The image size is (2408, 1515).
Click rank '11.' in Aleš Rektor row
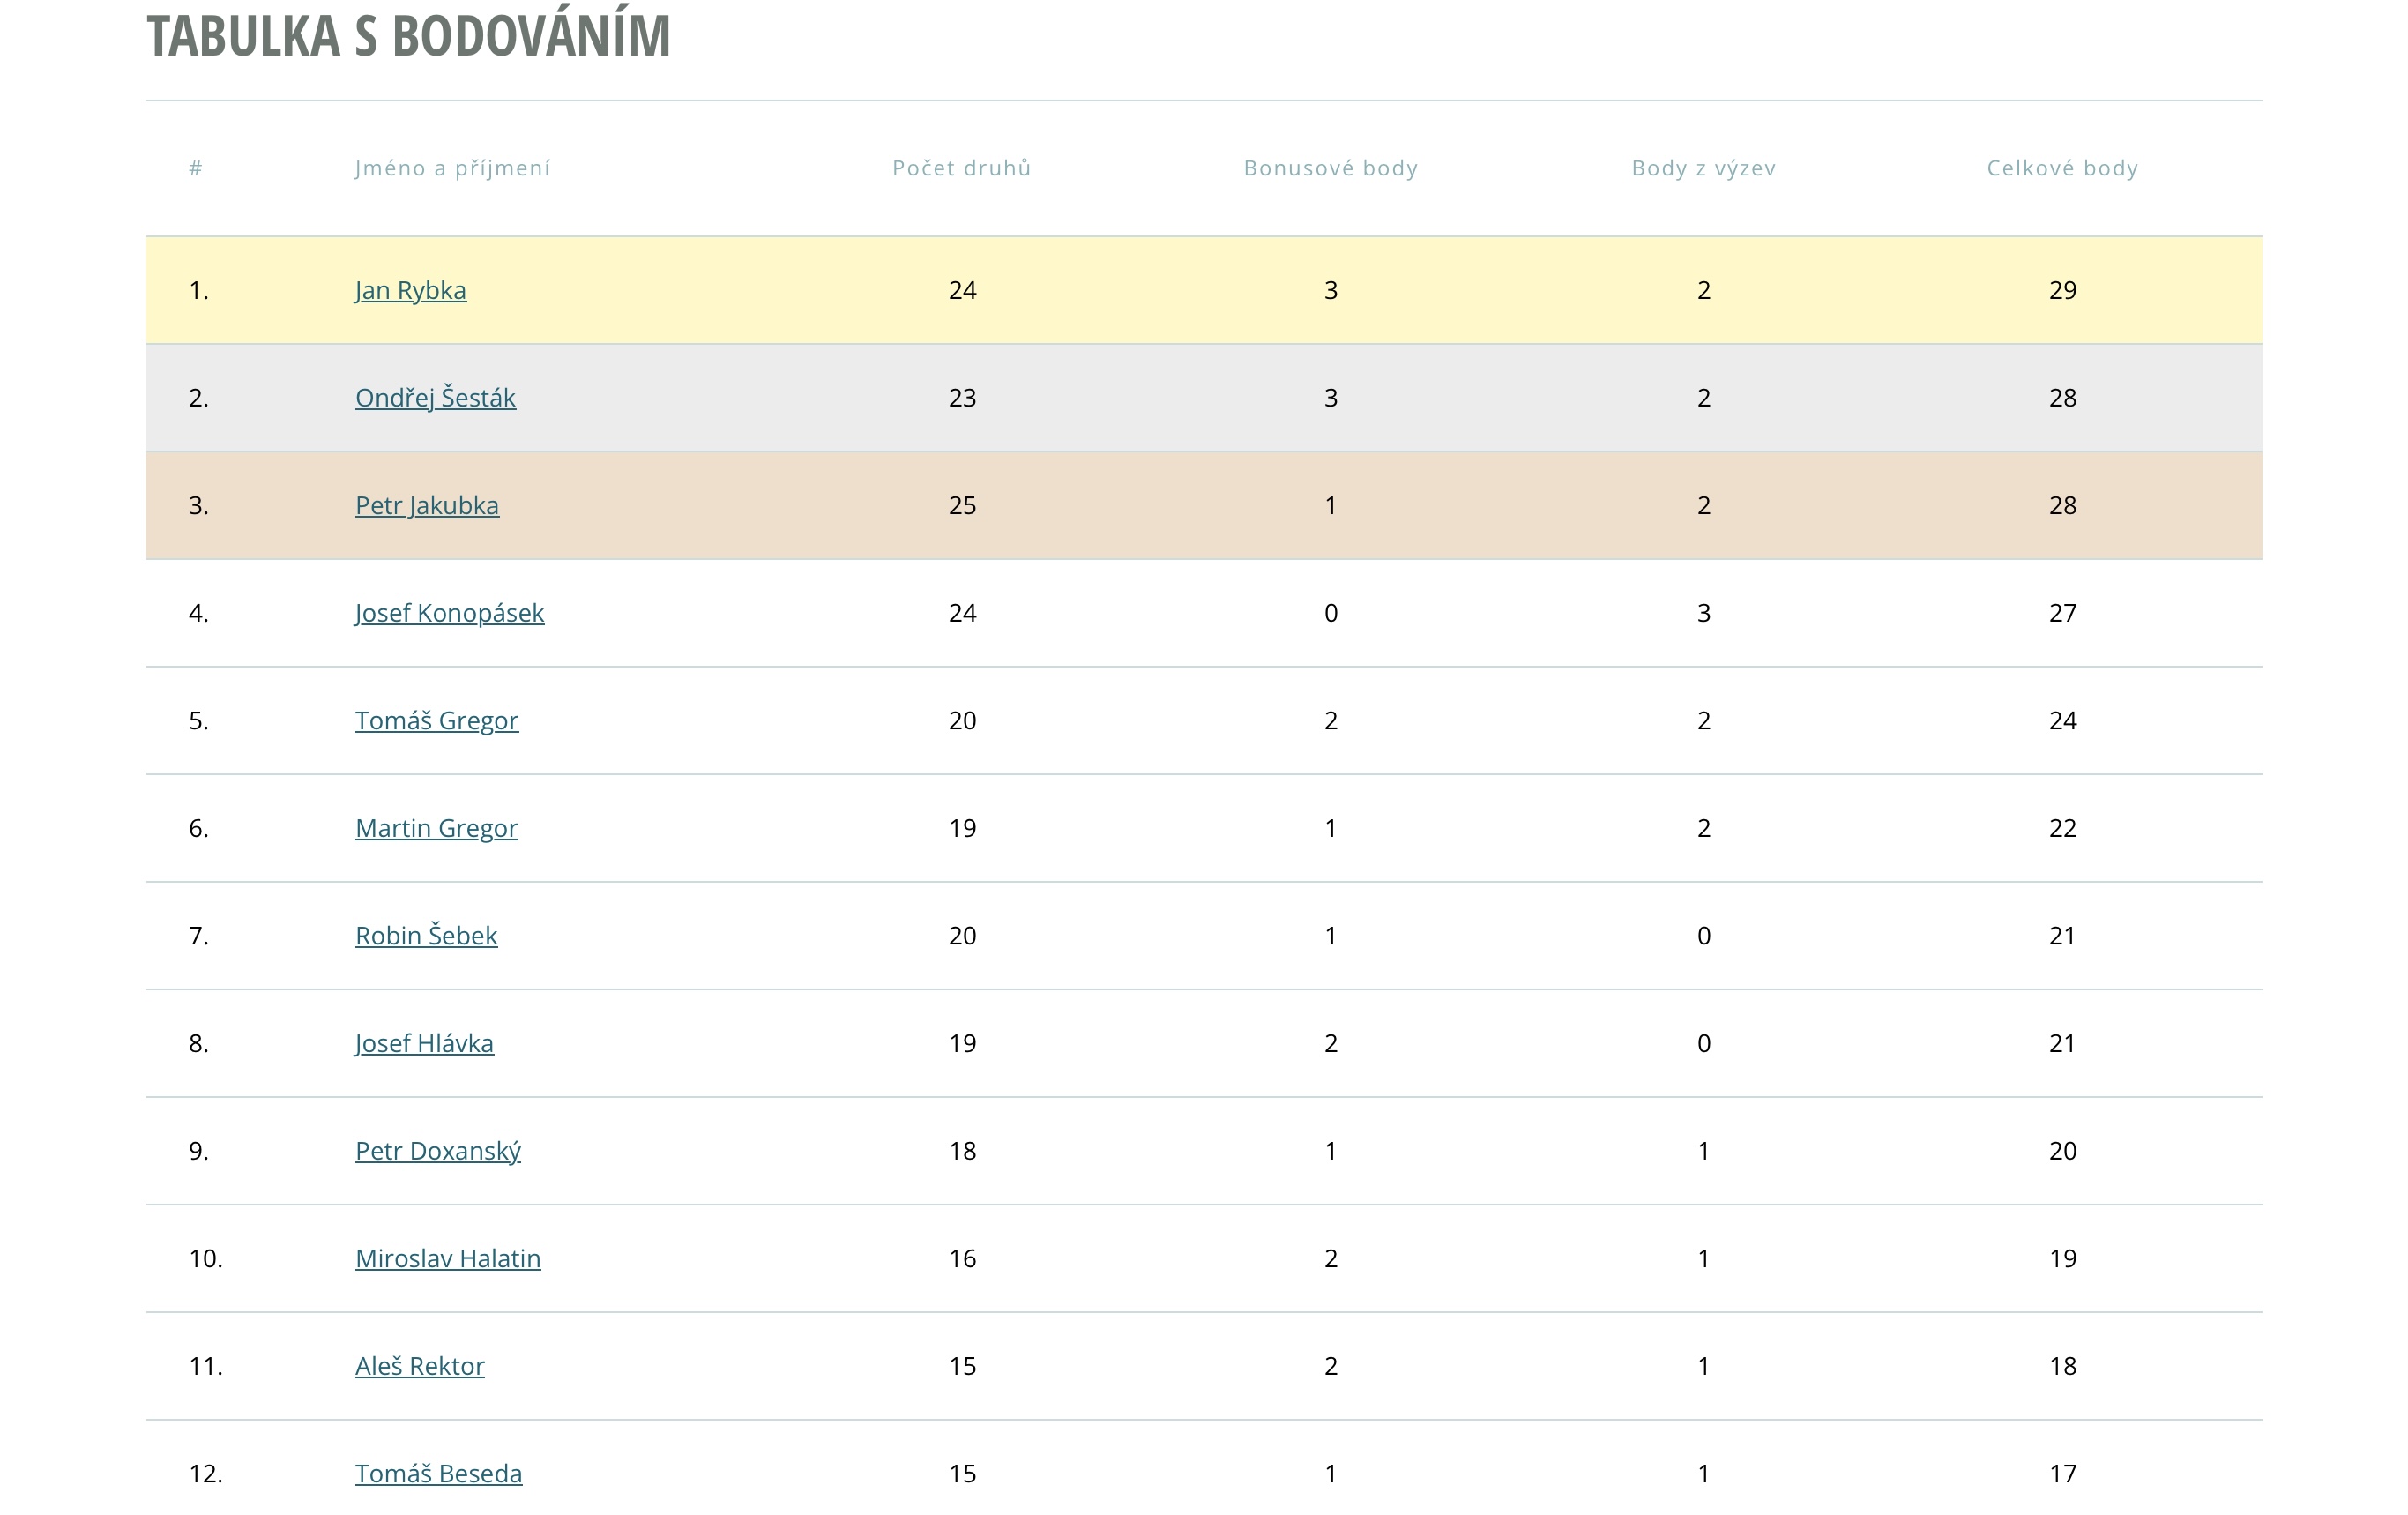tap(206, 1366)
